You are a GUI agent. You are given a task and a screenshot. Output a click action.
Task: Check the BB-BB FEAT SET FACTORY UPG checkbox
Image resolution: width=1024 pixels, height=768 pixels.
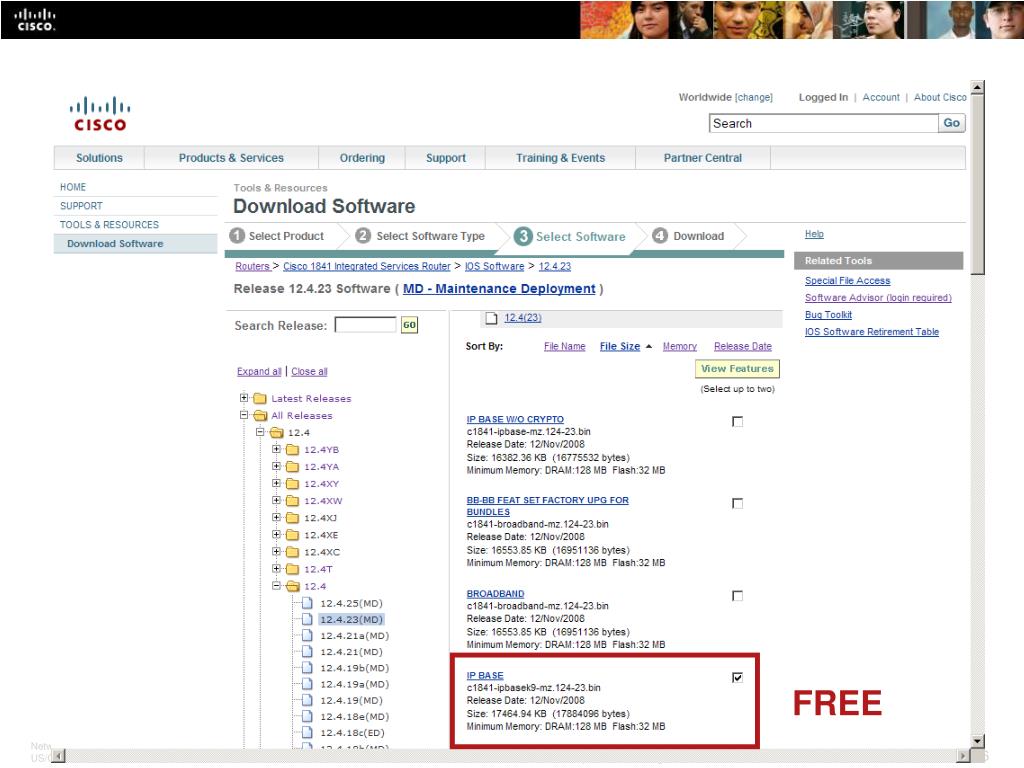(737, 503)
